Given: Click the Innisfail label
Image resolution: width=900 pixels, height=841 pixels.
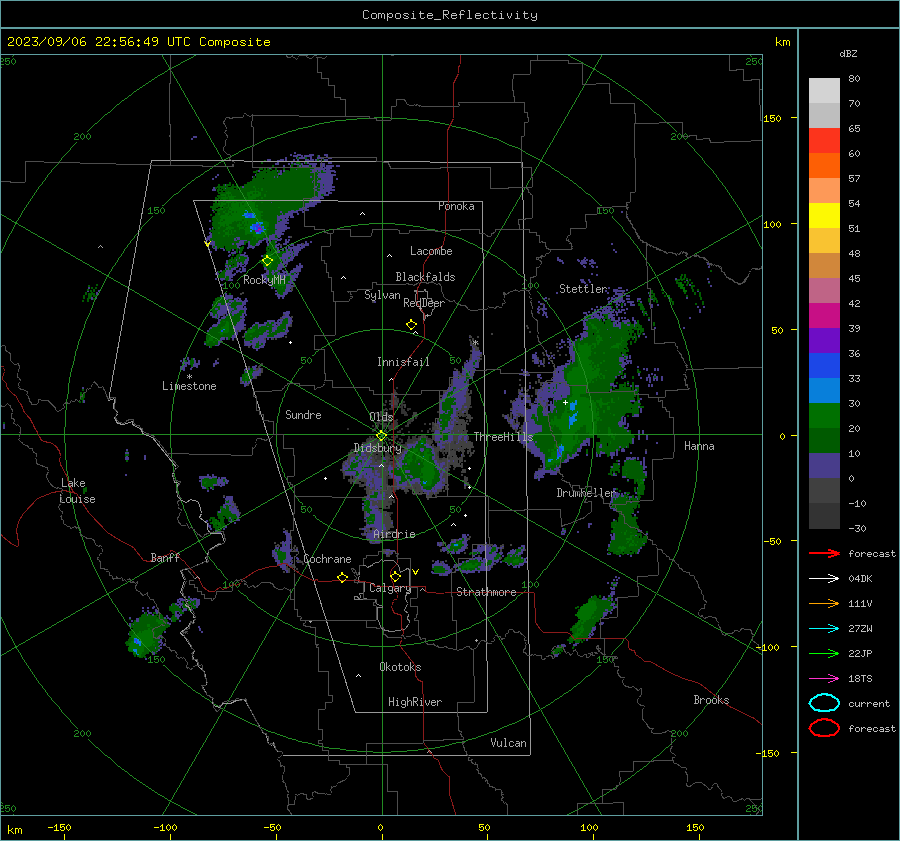Looking at the screenshot, I should tap(403, 362).
